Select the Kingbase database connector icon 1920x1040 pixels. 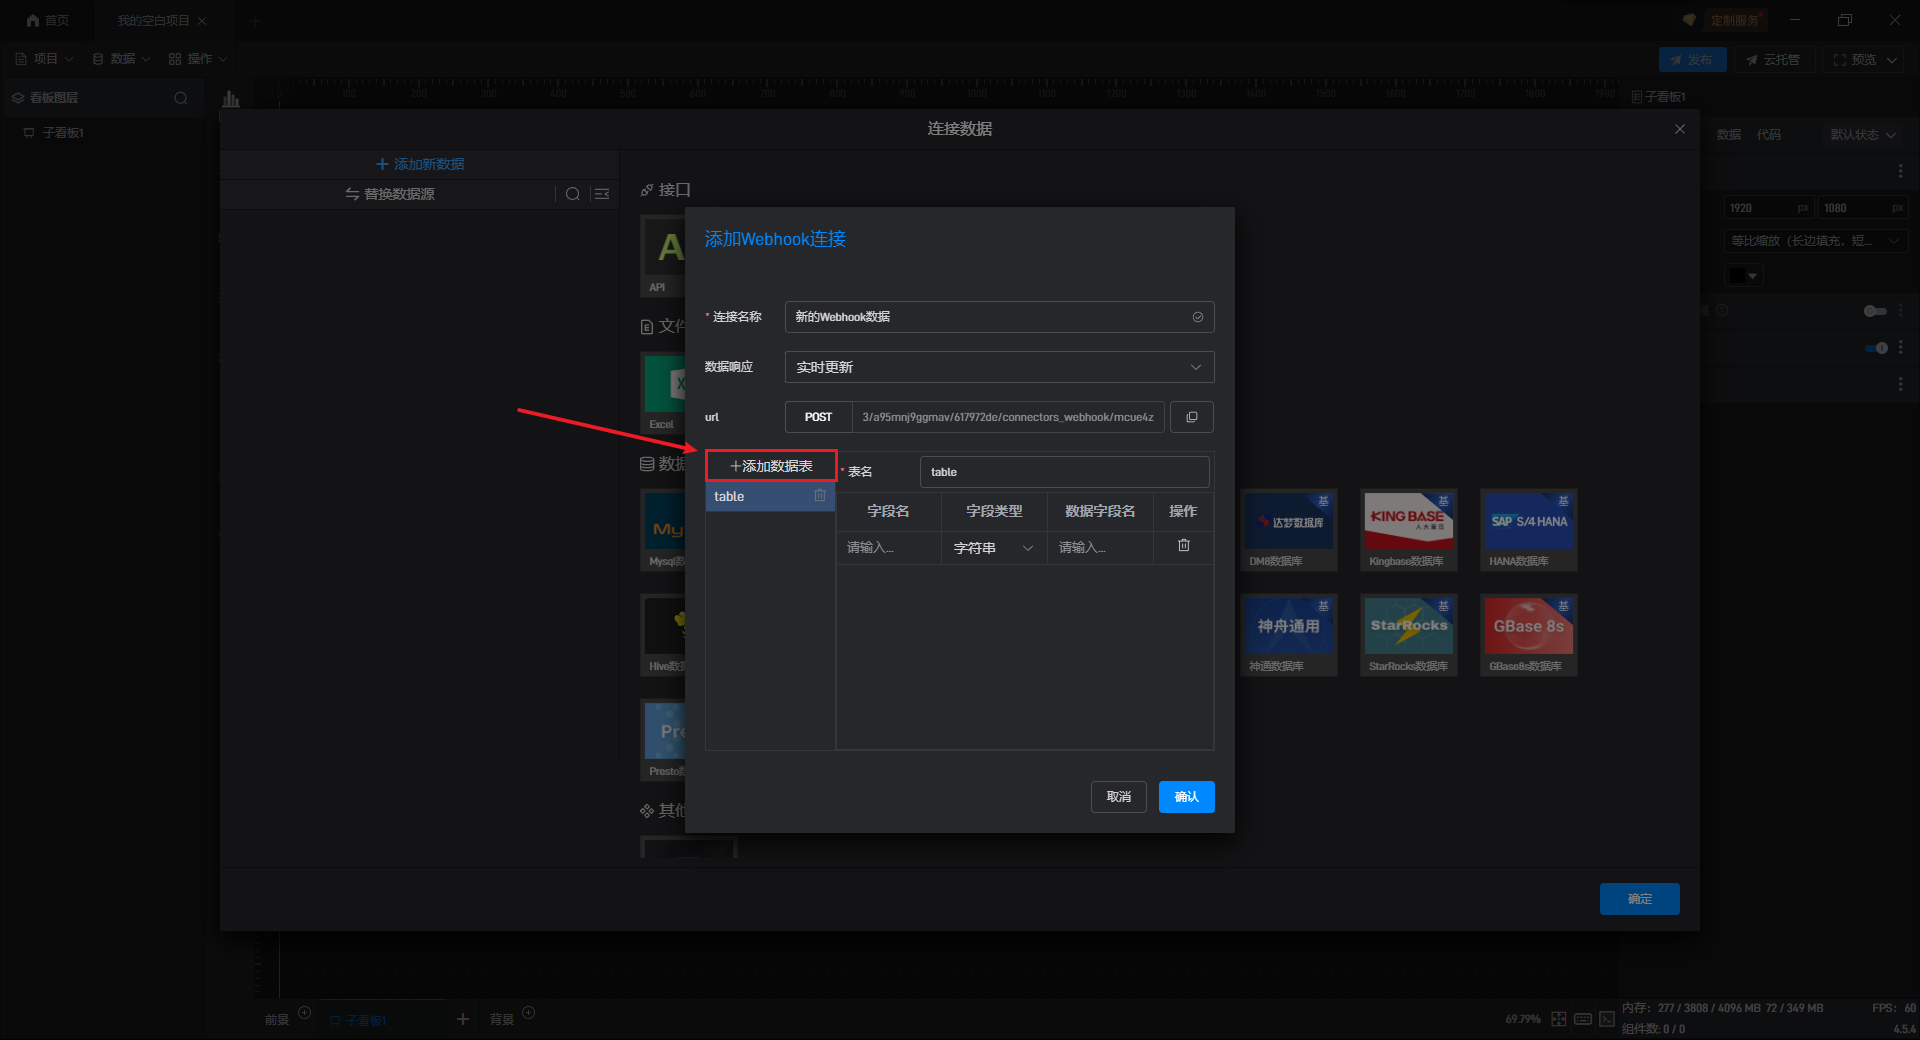click(x=1408, y=521)
